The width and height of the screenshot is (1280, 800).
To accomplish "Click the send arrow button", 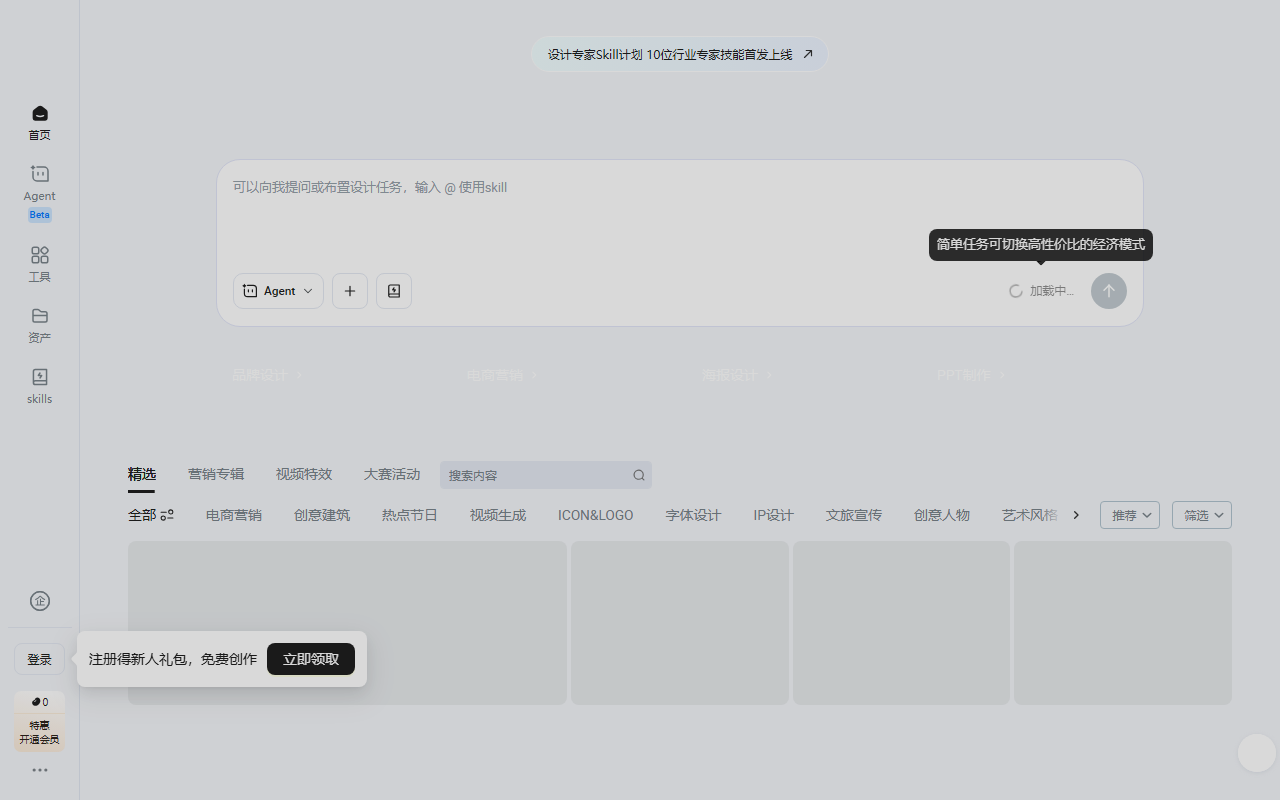I will point(1109,291).
